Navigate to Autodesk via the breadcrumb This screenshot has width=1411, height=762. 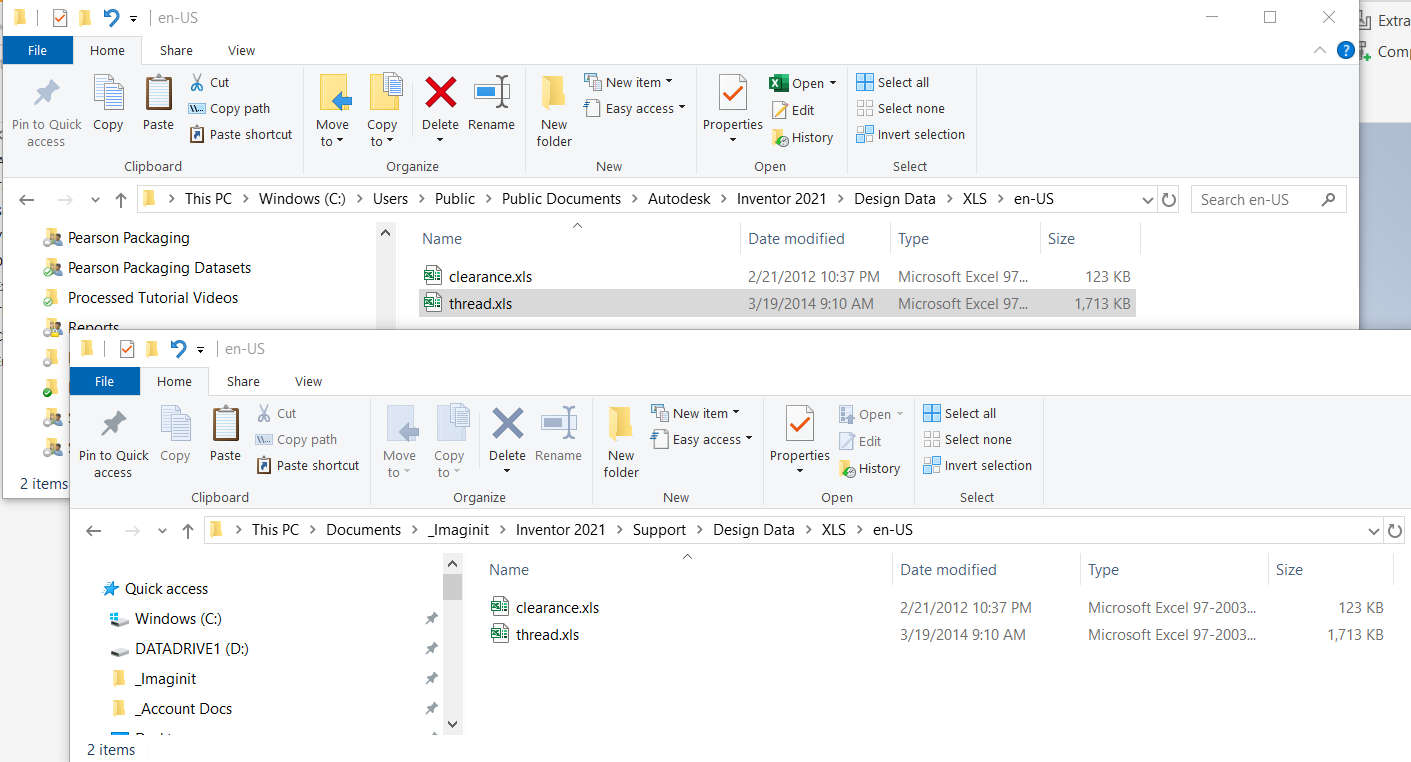[x=679, y=198]
